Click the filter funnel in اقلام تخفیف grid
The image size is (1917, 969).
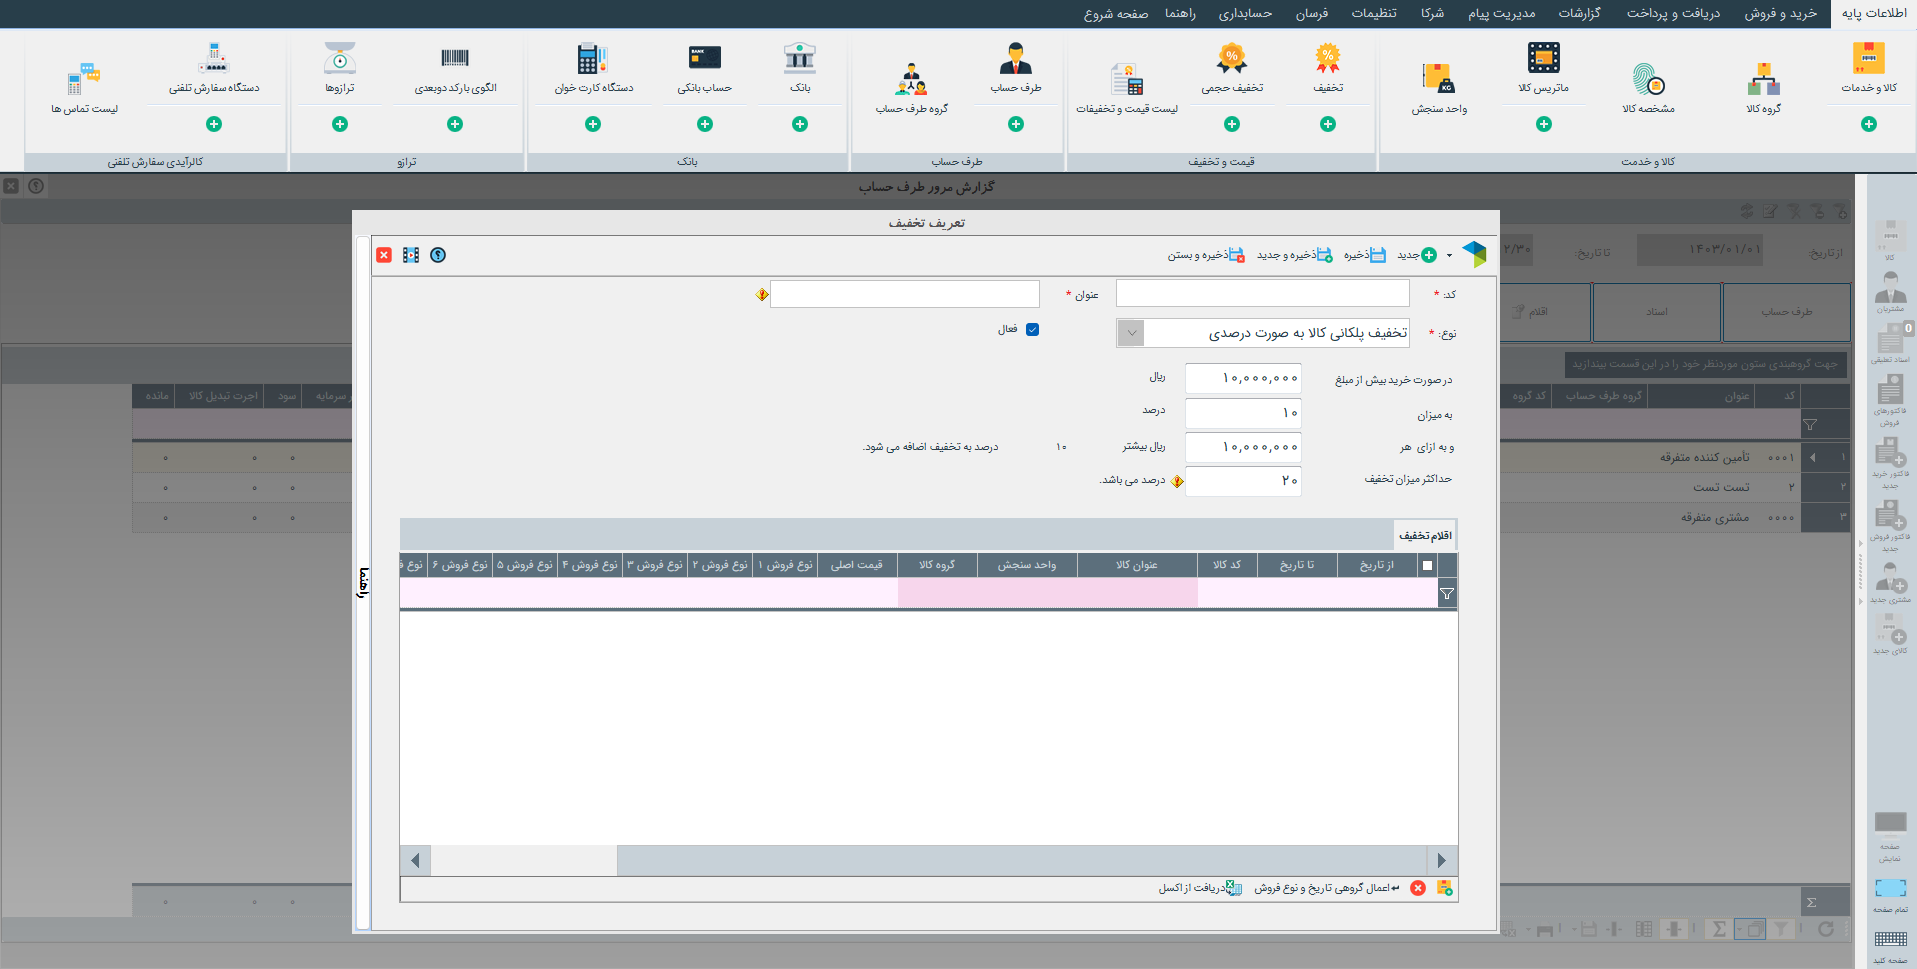(1447, 594)
